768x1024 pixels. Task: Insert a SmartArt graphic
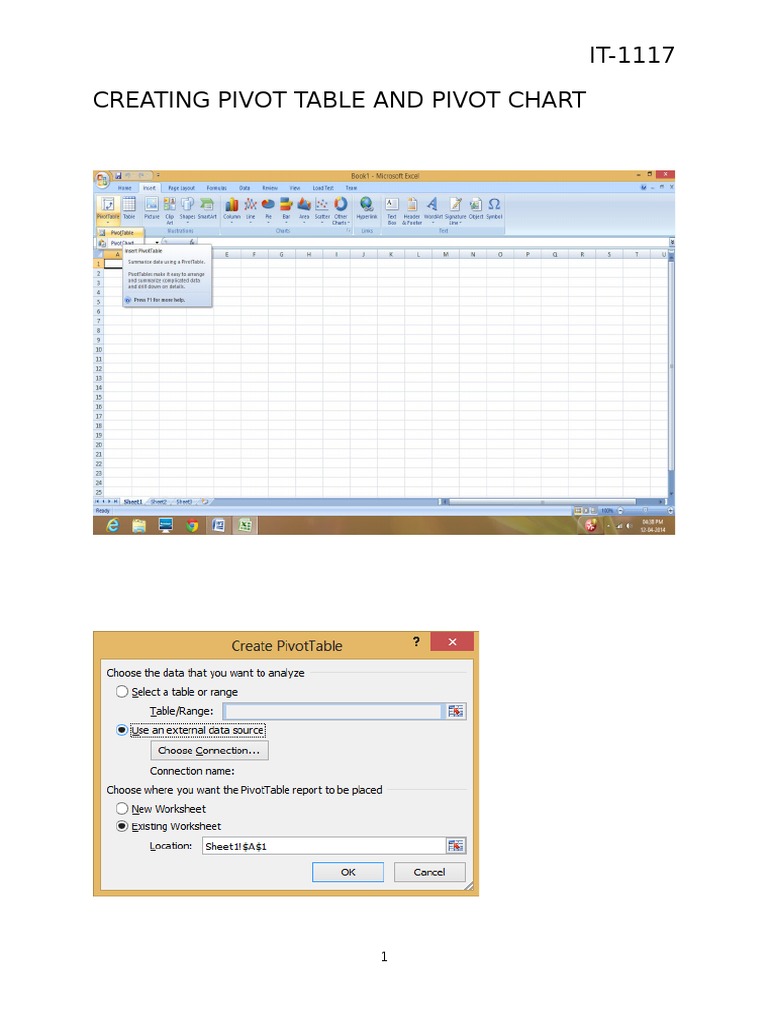click(207, 208)
